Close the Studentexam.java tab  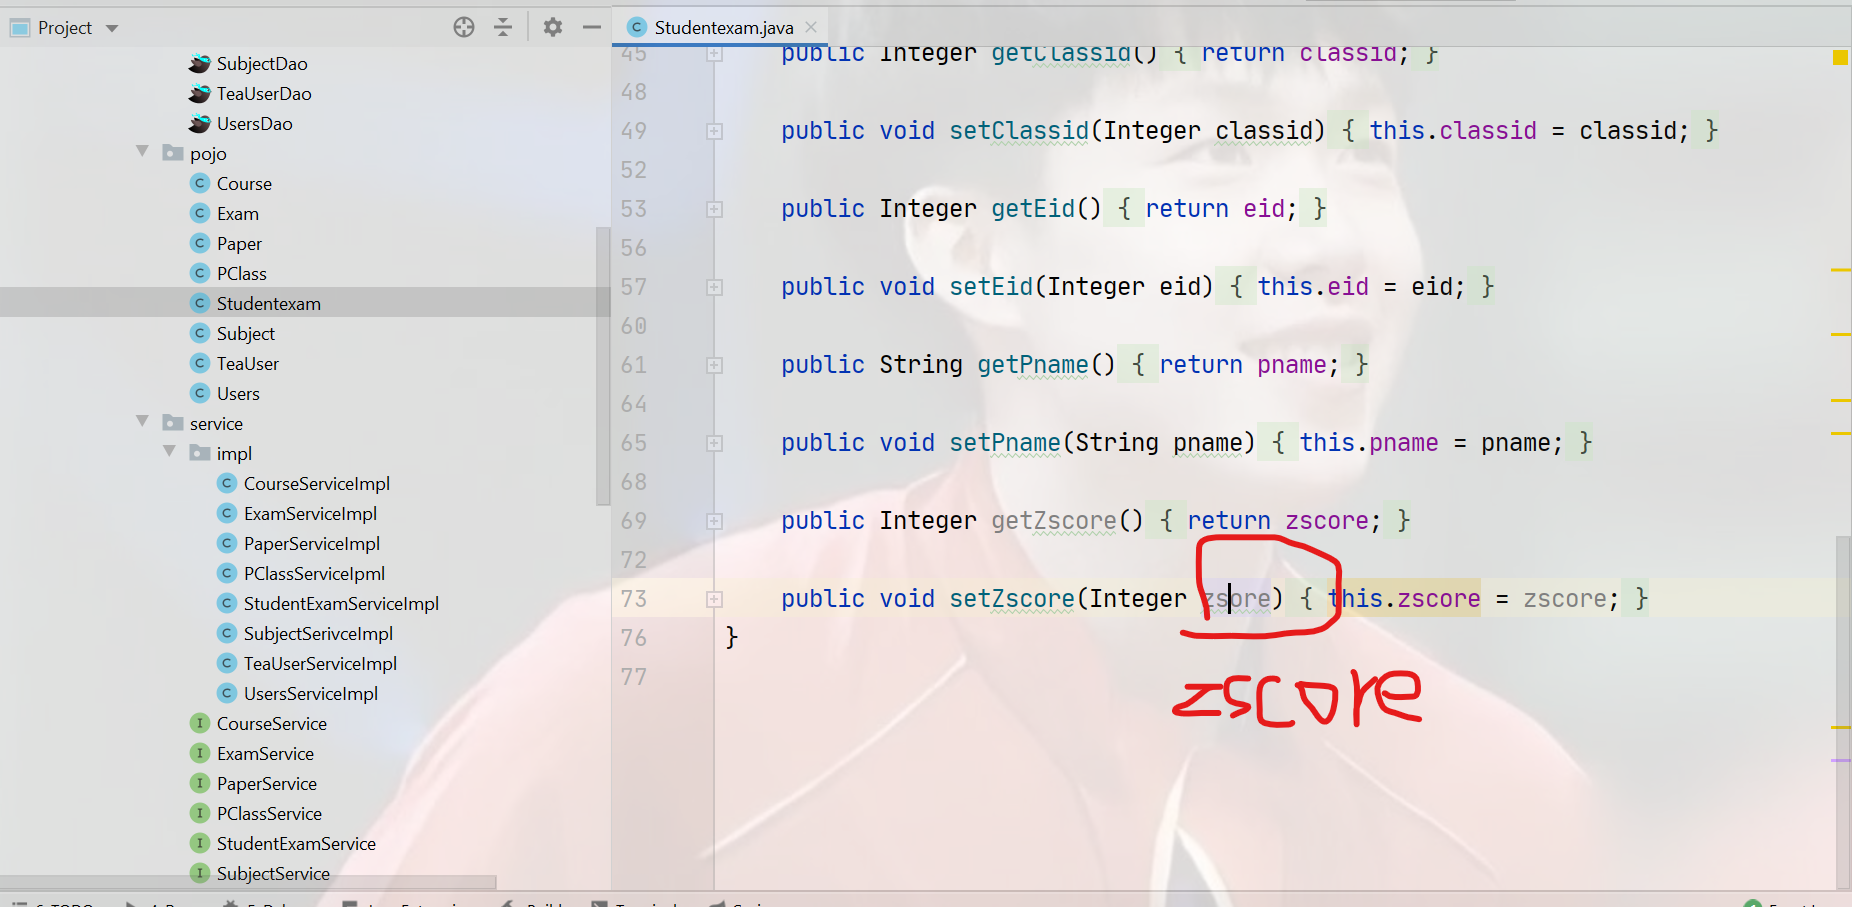(810, 27)
